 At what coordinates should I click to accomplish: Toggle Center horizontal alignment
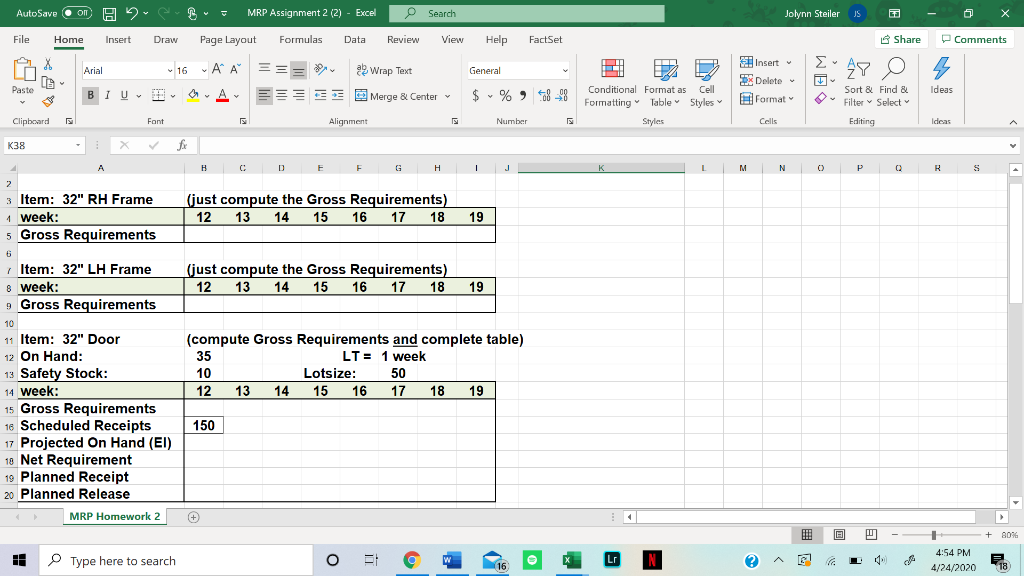[281, 95]
